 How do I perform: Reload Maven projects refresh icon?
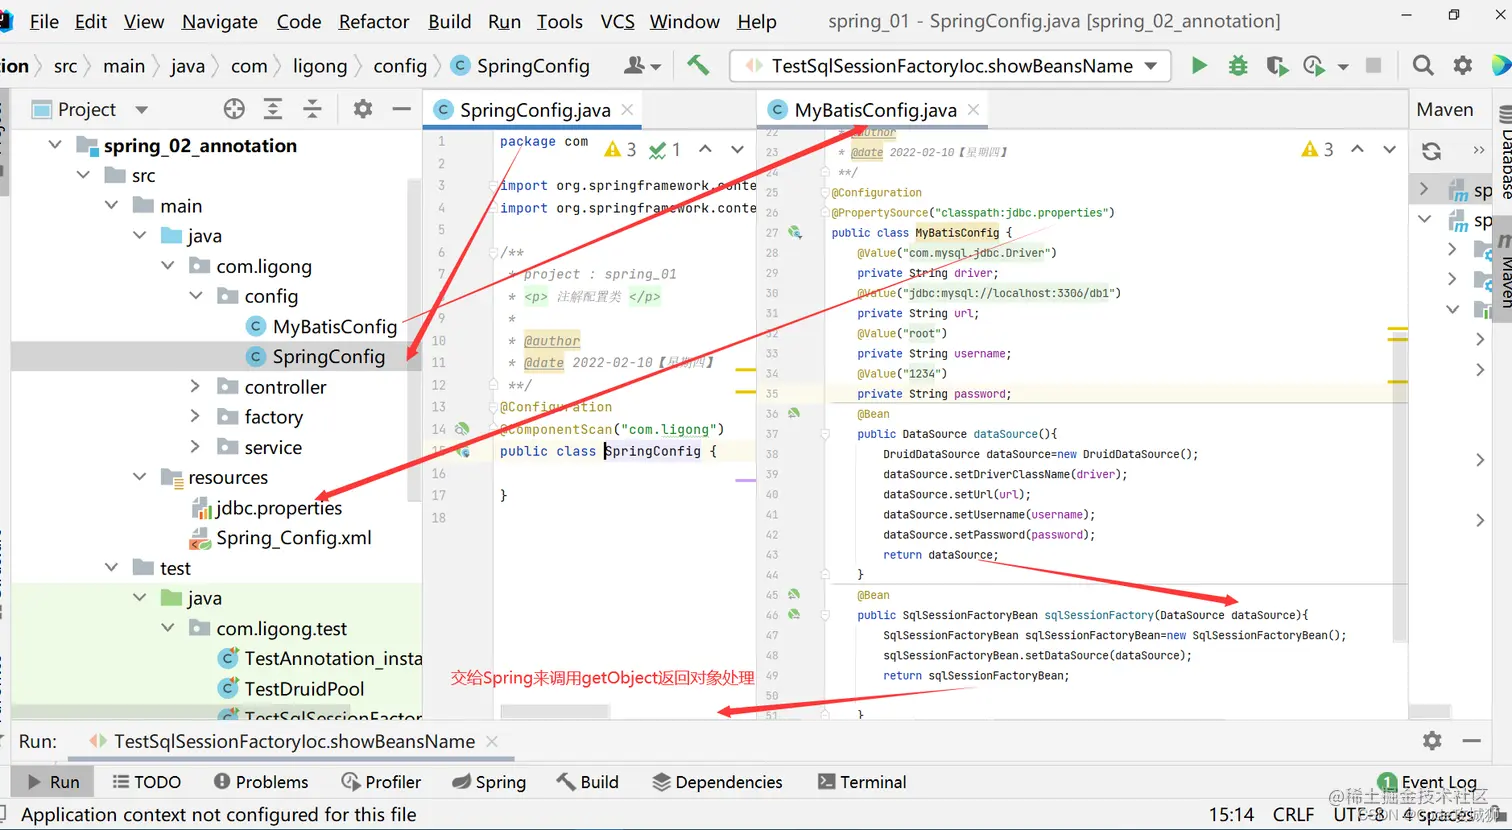[x=1432, y=151]
